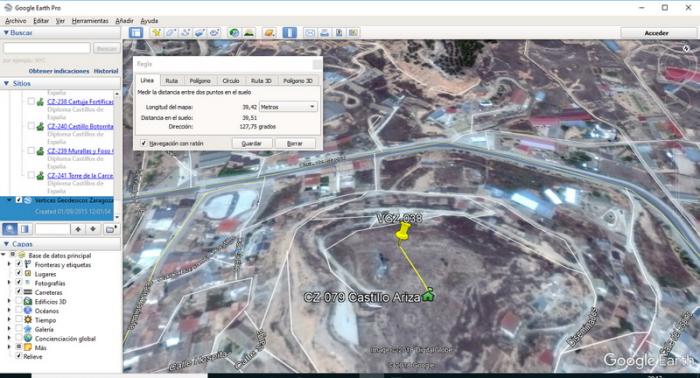Image resolution: width=700 pixels, height=378 pixels.
Task: Expand the Fronteras y etiquetas layer tree
Action: 9,264
